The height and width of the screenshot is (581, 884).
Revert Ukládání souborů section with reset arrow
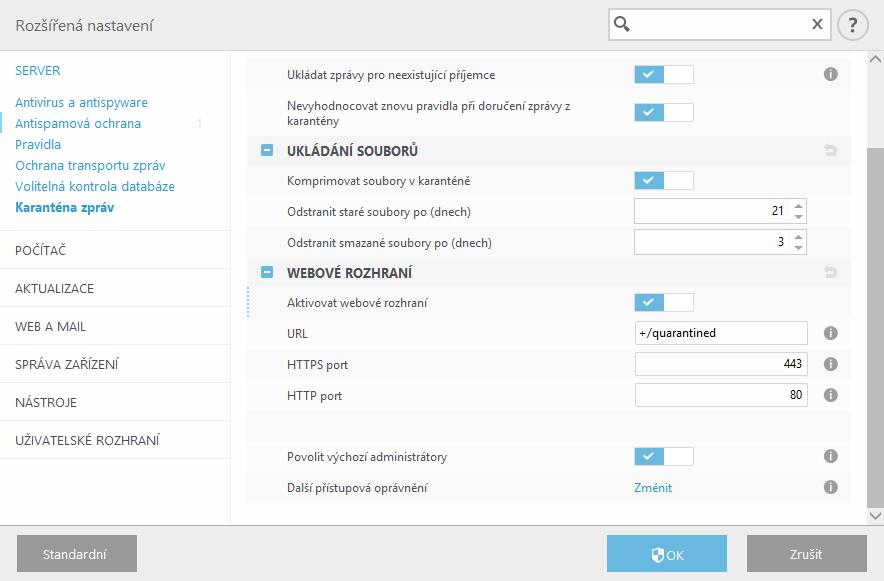[830, 150]
